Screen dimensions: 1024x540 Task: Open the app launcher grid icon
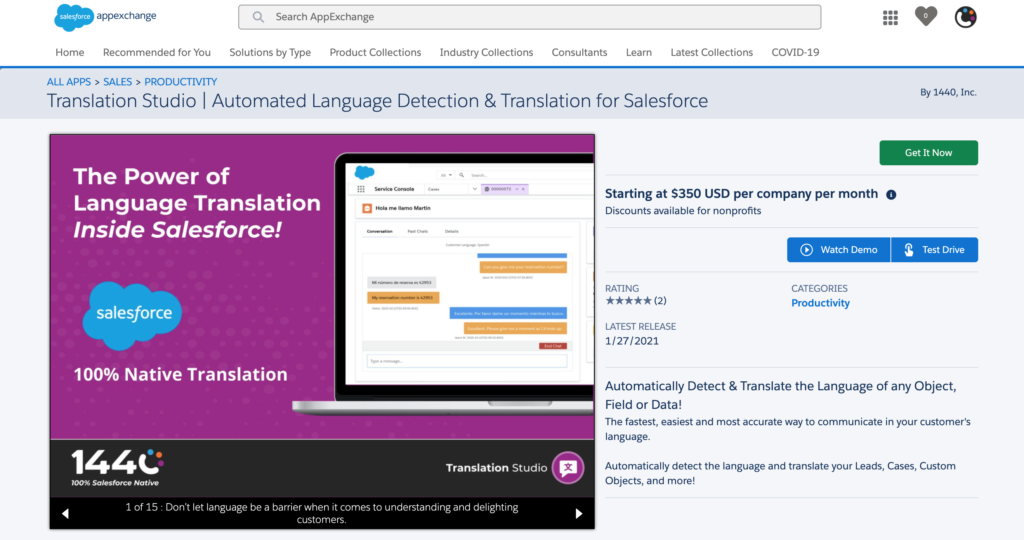click(890, 18)
